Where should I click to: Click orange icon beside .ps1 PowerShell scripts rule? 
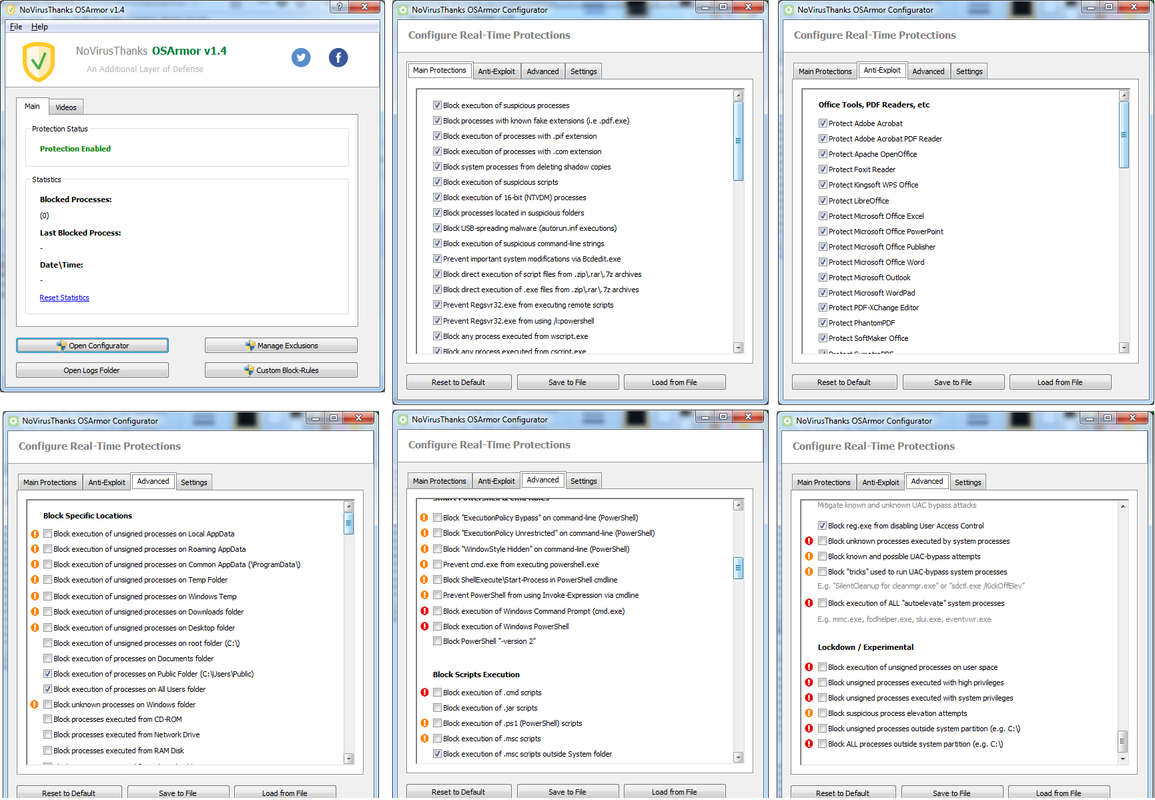click(x=424, y=723)
